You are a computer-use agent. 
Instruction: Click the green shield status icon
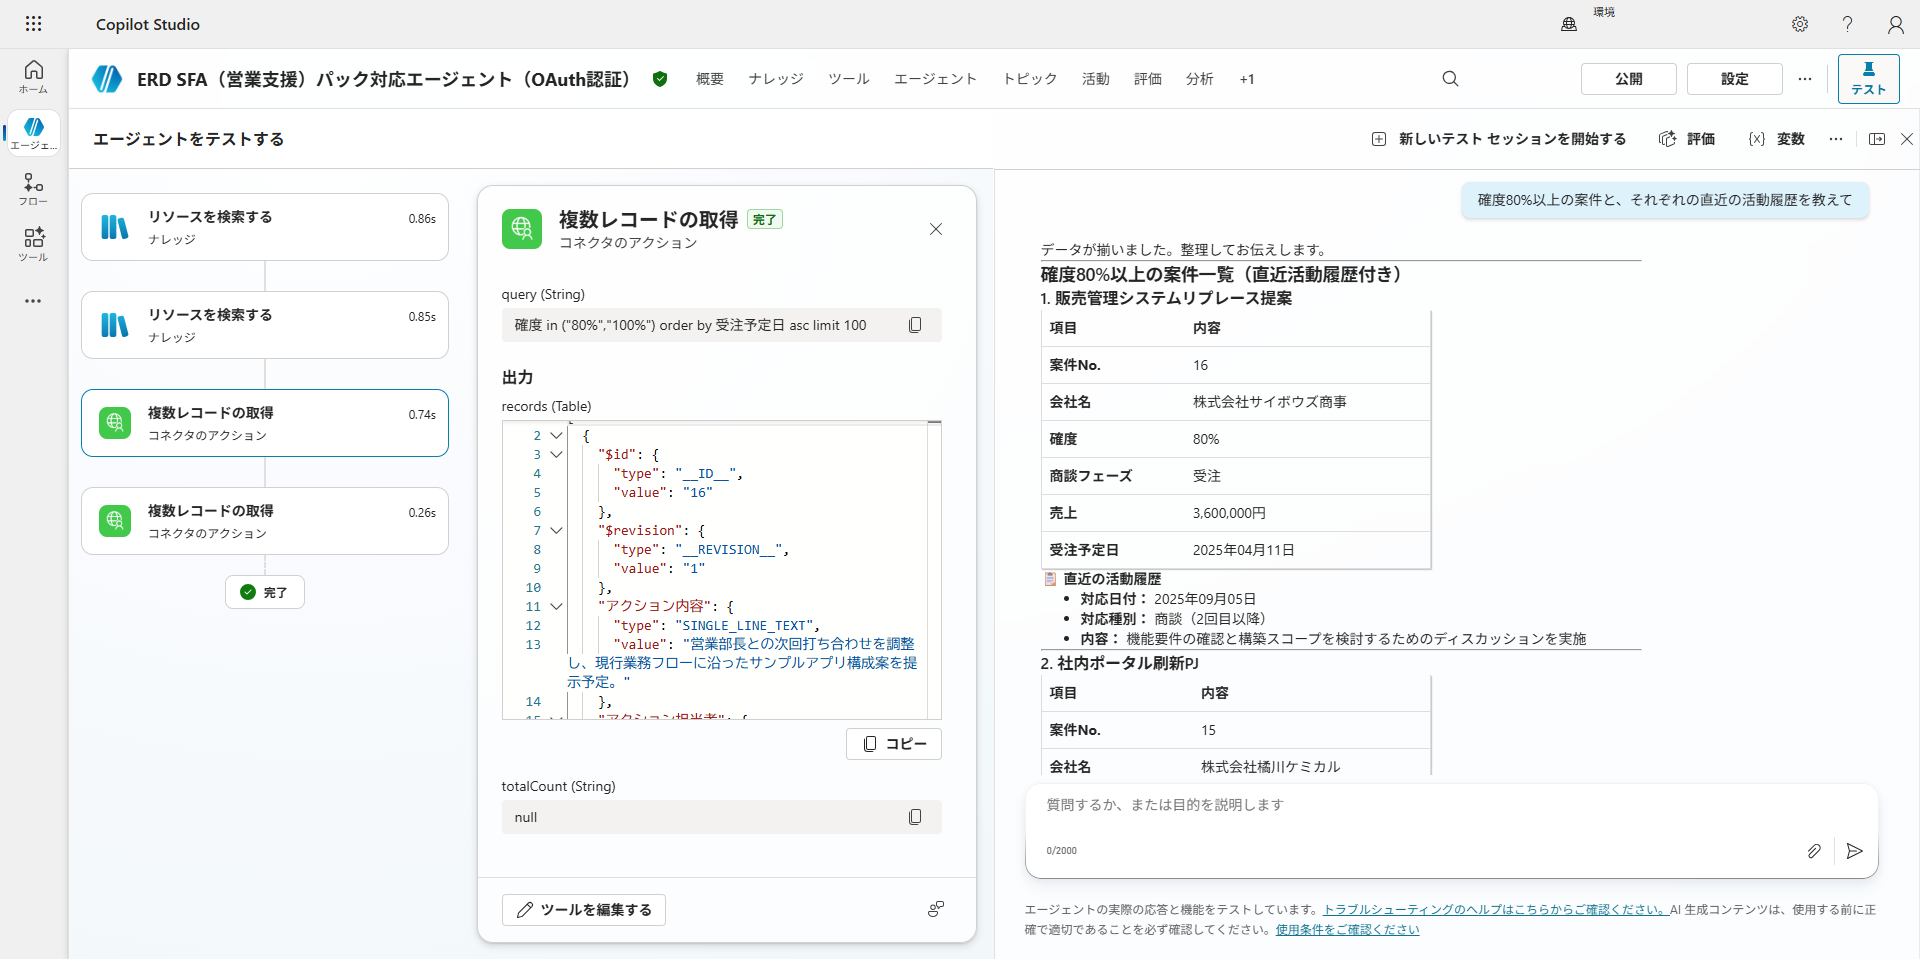[x=660, y=79]
